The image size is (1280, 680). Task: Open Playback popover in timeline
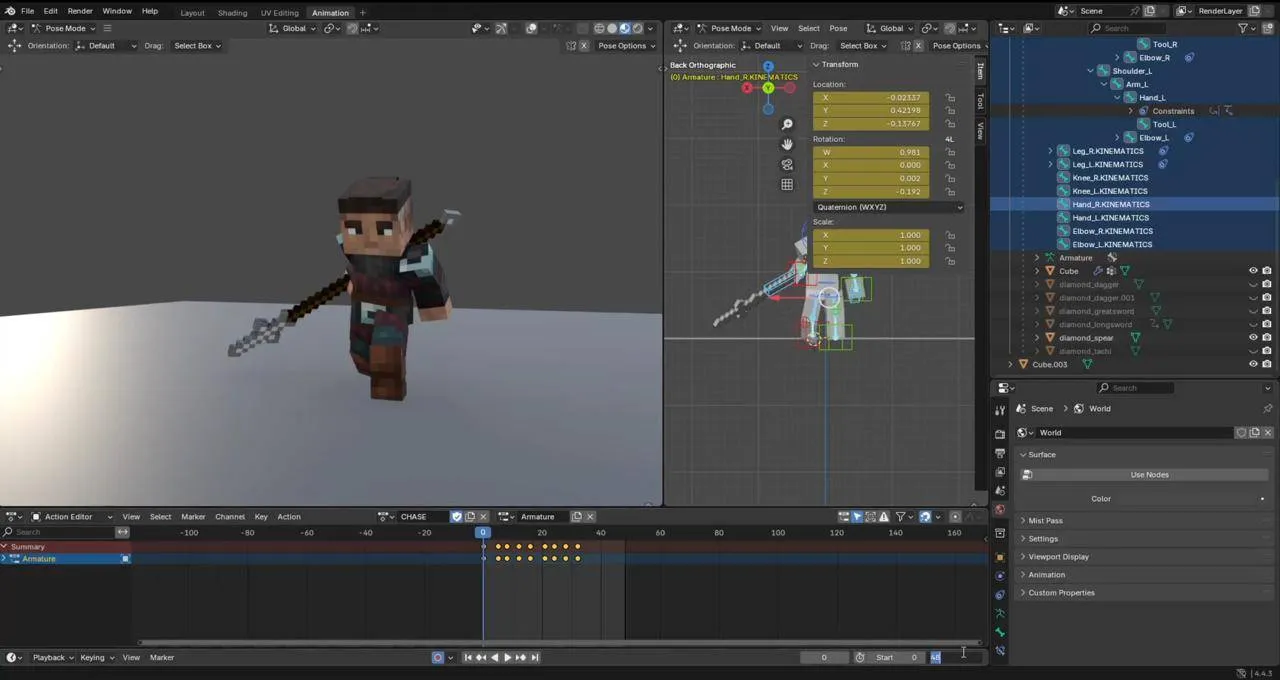(52, 657)
